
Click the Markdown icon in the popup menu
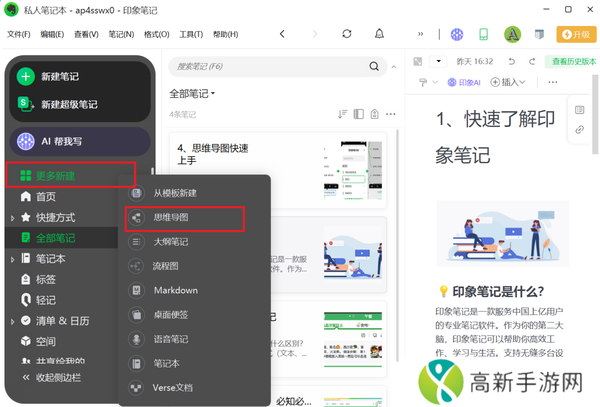[136, 290]
